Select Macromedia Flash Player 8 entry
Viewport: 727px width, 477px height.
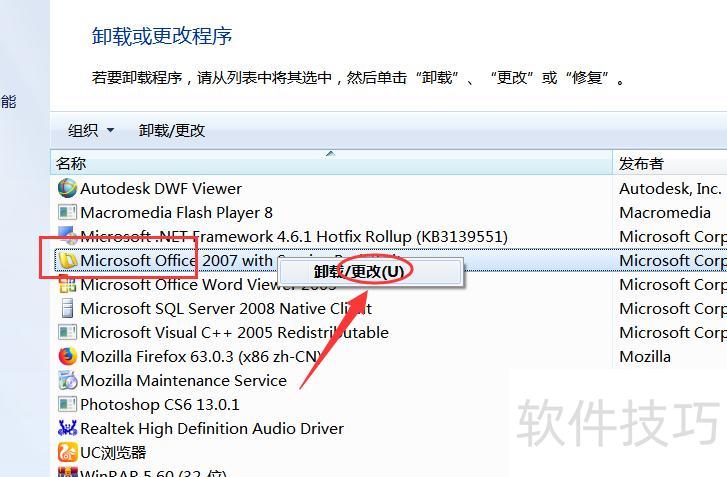pyautogui.click(x=176, y=213)
